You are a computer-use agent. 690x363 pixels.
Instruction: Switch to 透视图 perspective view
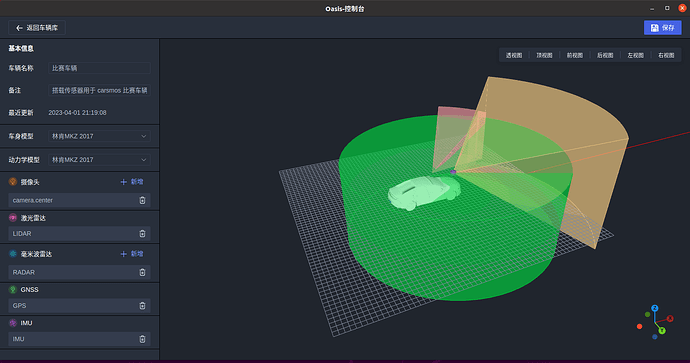(514, 55)
